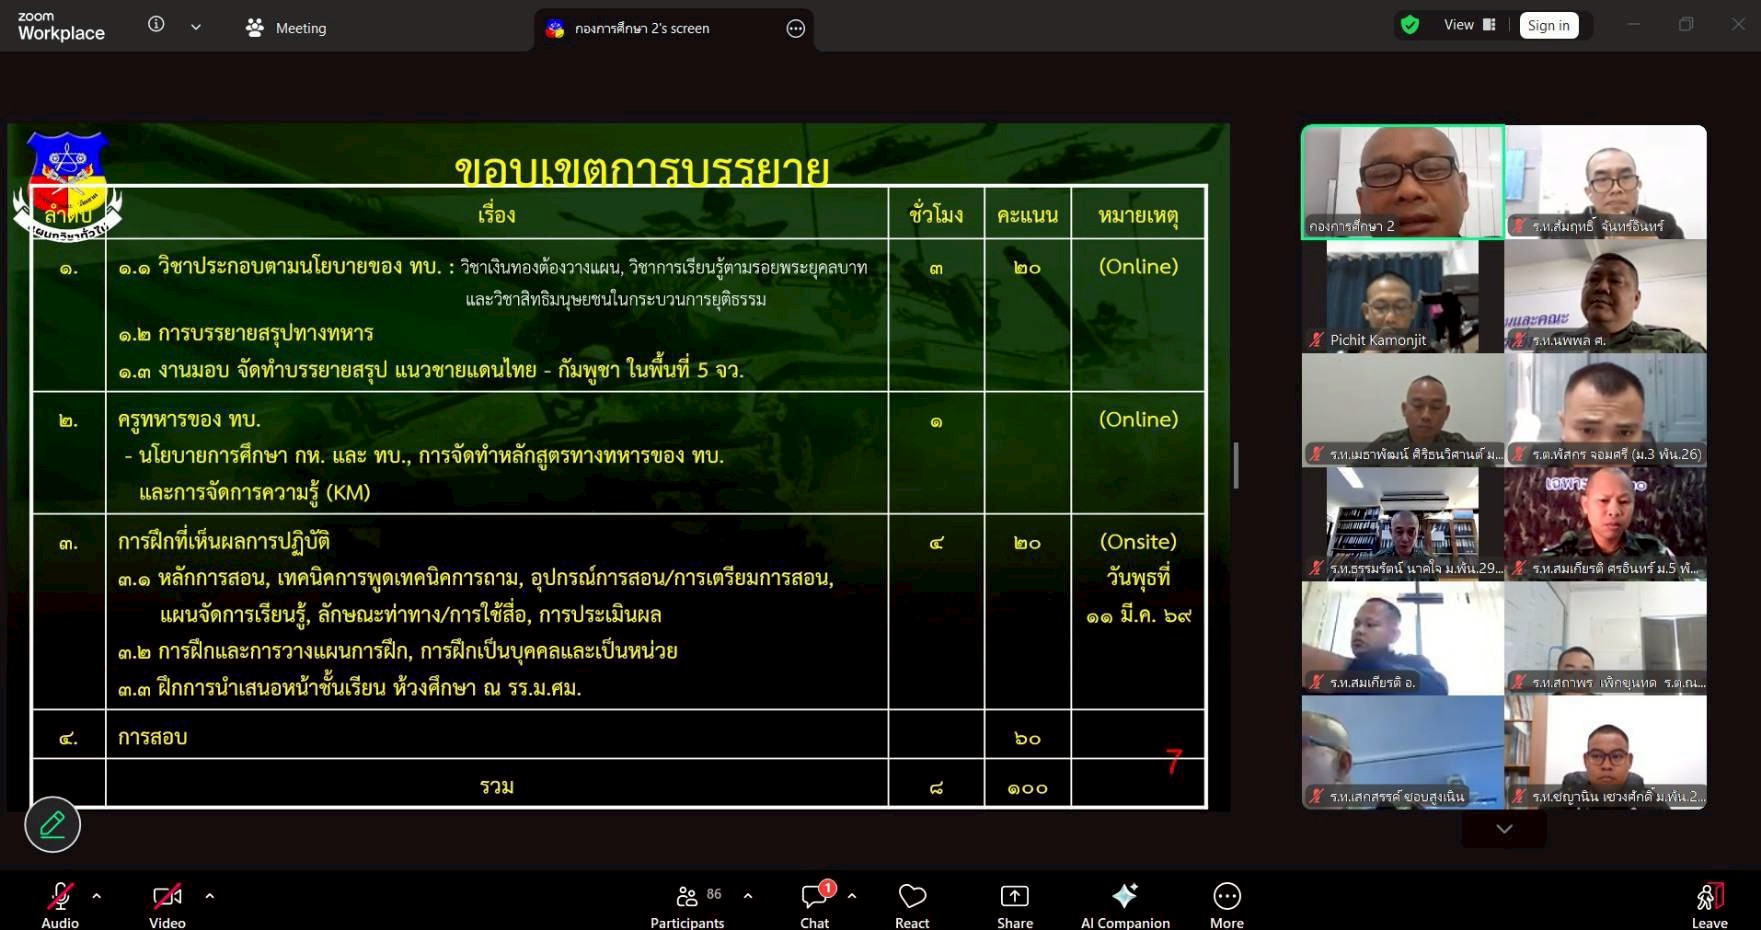Open the View layout button

pyautogui.click(x=1469, y=25)
